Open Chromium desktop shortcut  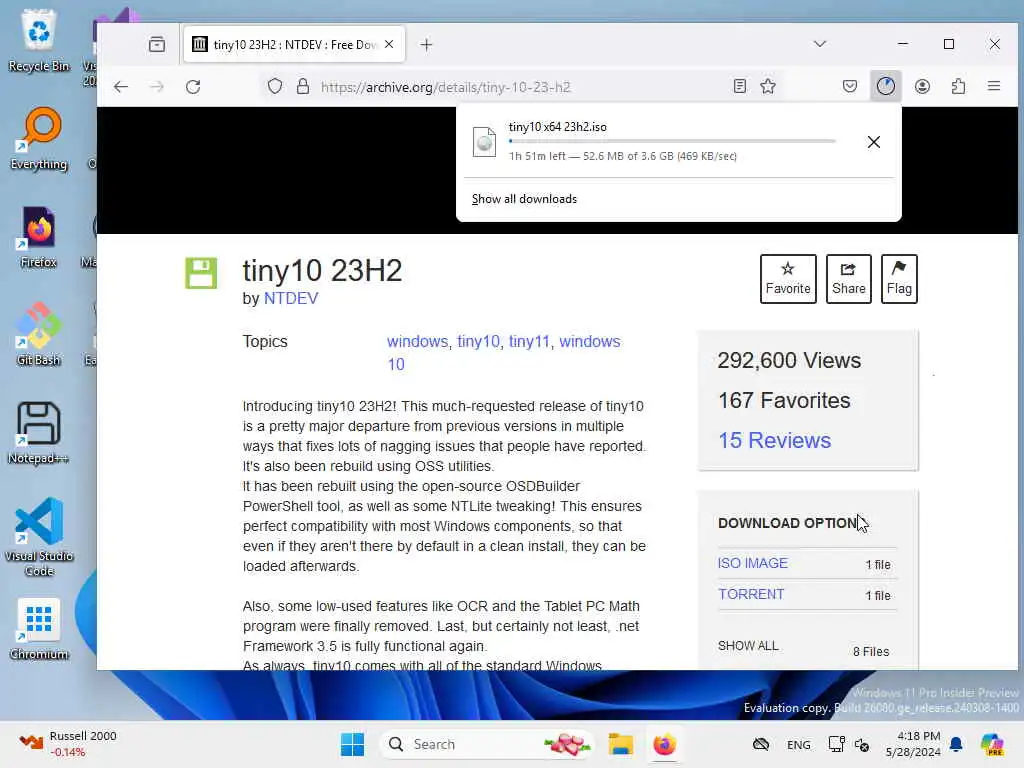pos(39,629)
